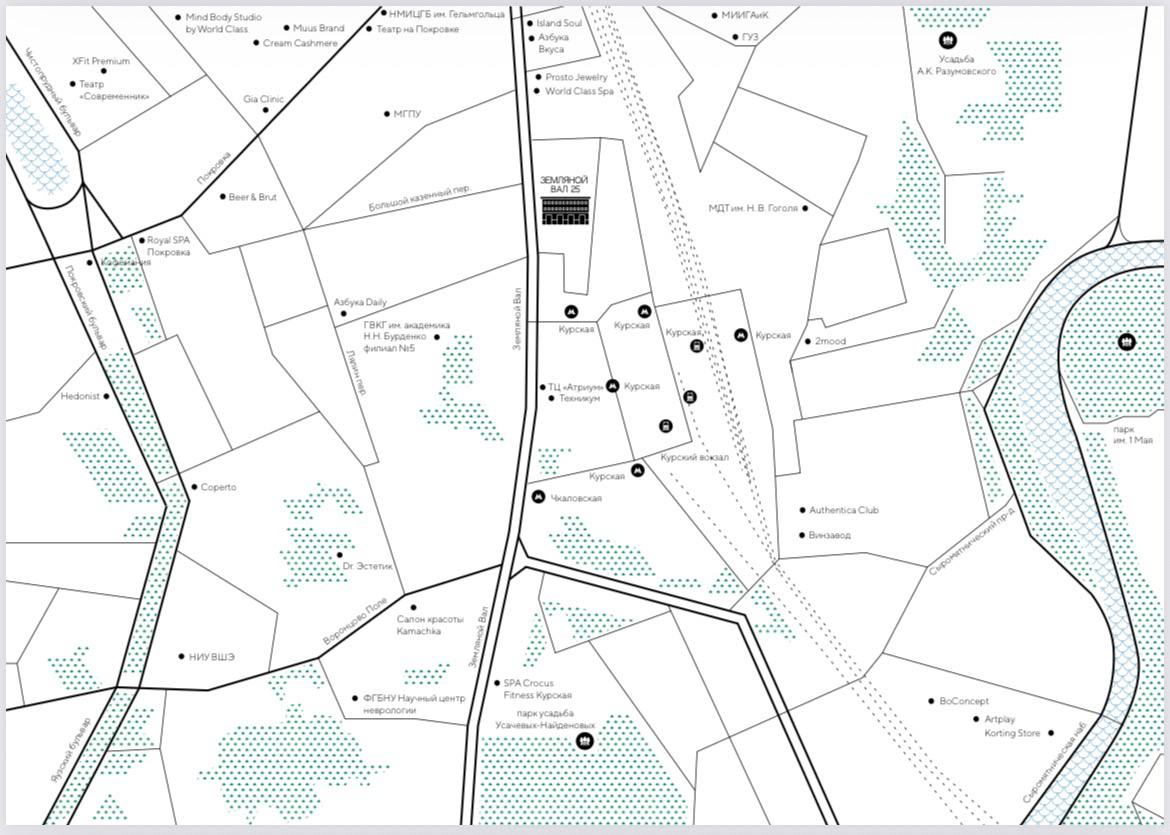Click the НИУ ВШЭ map marker
Screen dimensions: 1170x835
coord(181,657)
